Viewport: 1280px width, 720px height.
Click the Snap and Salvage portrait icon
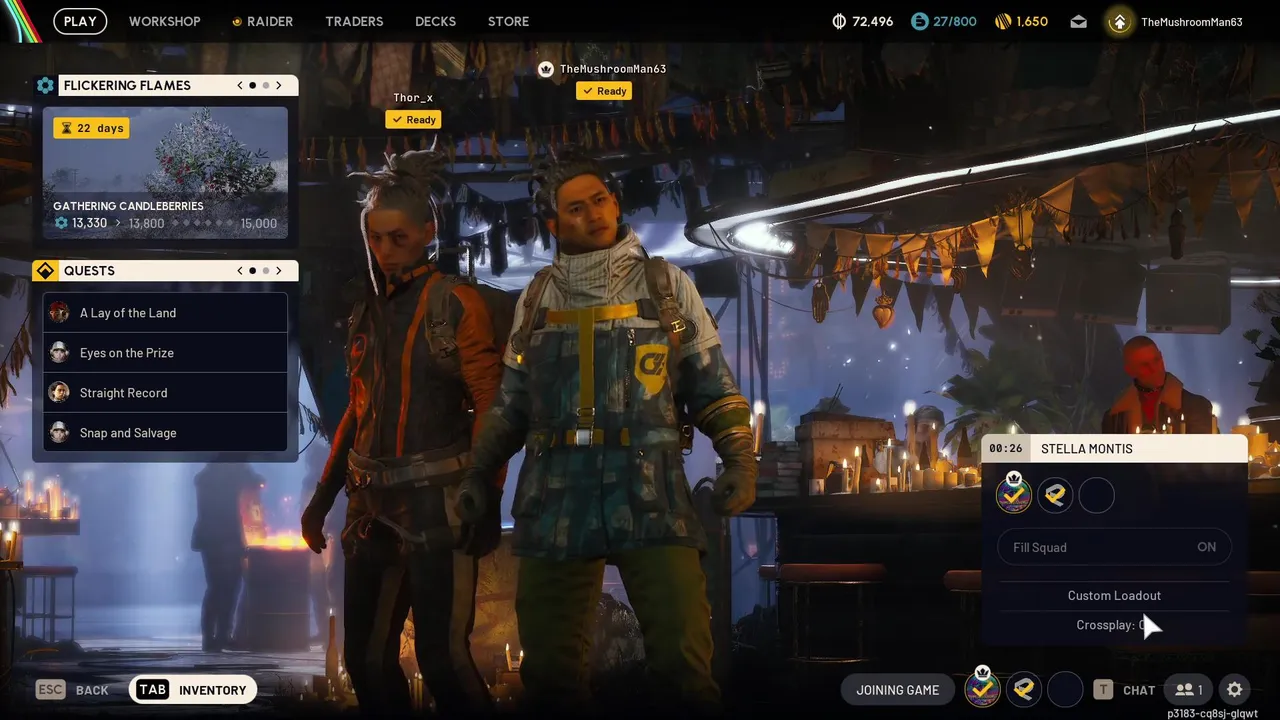click(60, 433)
